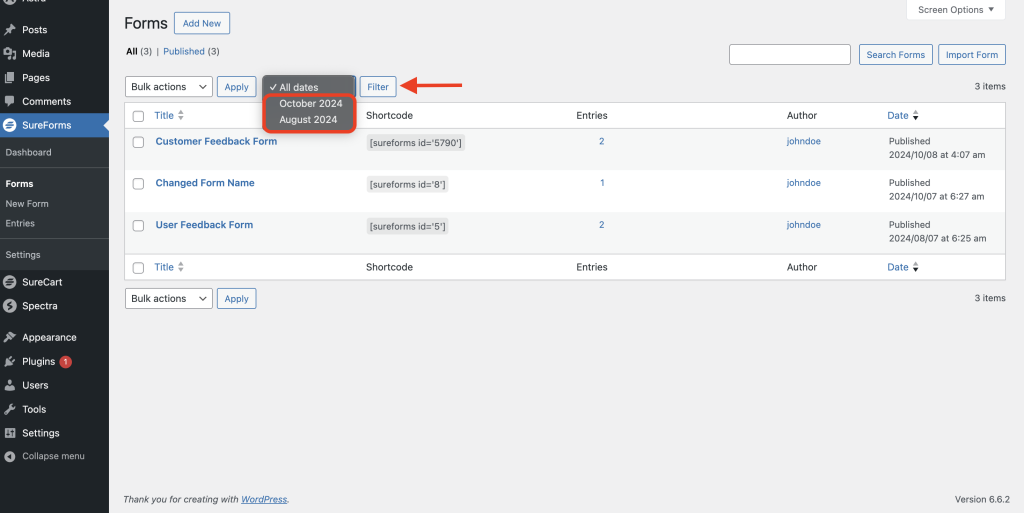Click the Pages icon in sidebar
This screenshot has height=513, width=1024.
tap(10, 78)
